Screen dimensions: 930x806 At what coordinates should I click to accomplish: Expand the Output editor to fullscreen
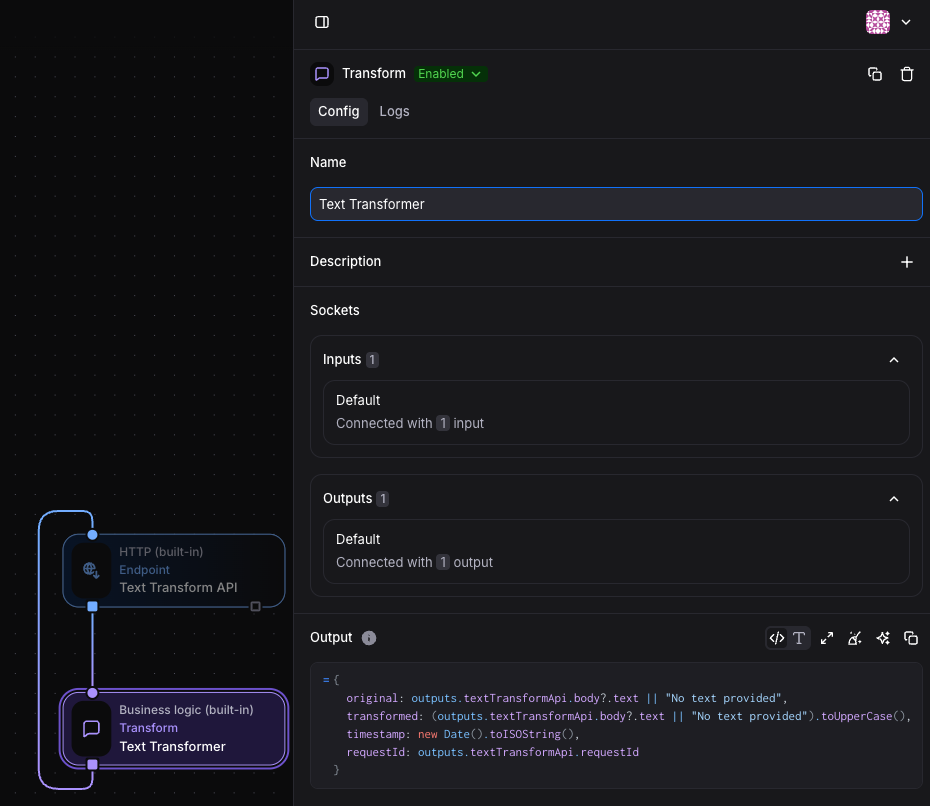click(826, 637)
